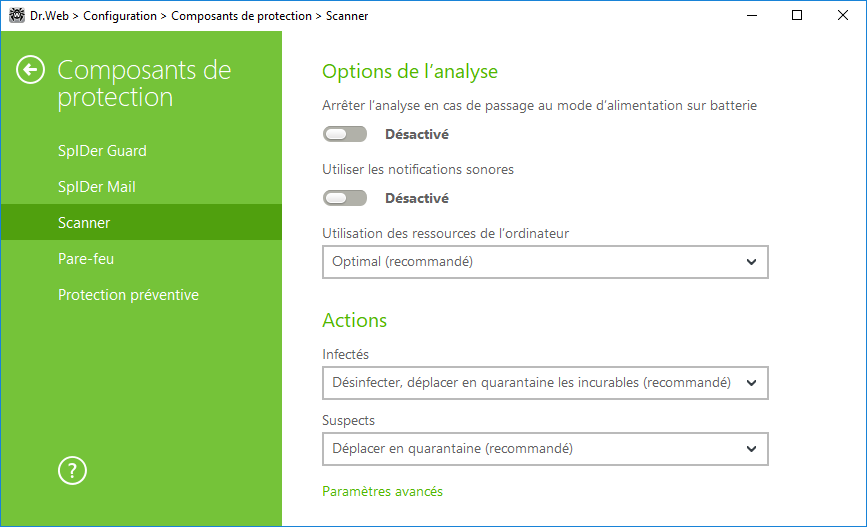Click the Suspects dropdown chevron arrow
Viewport: 867px width, 527px height.
pos(751,449)
